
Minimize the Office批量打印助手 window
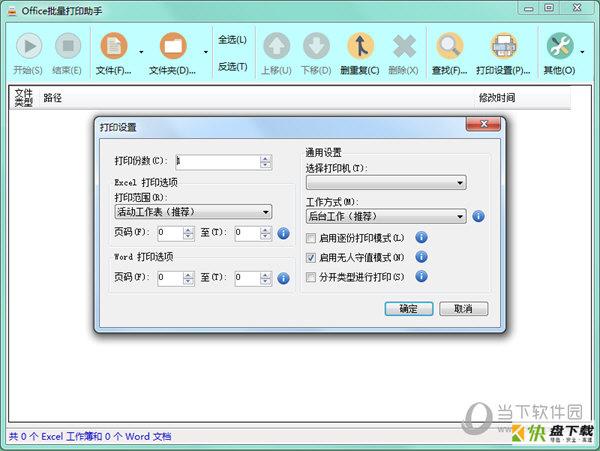coord(529,8)
